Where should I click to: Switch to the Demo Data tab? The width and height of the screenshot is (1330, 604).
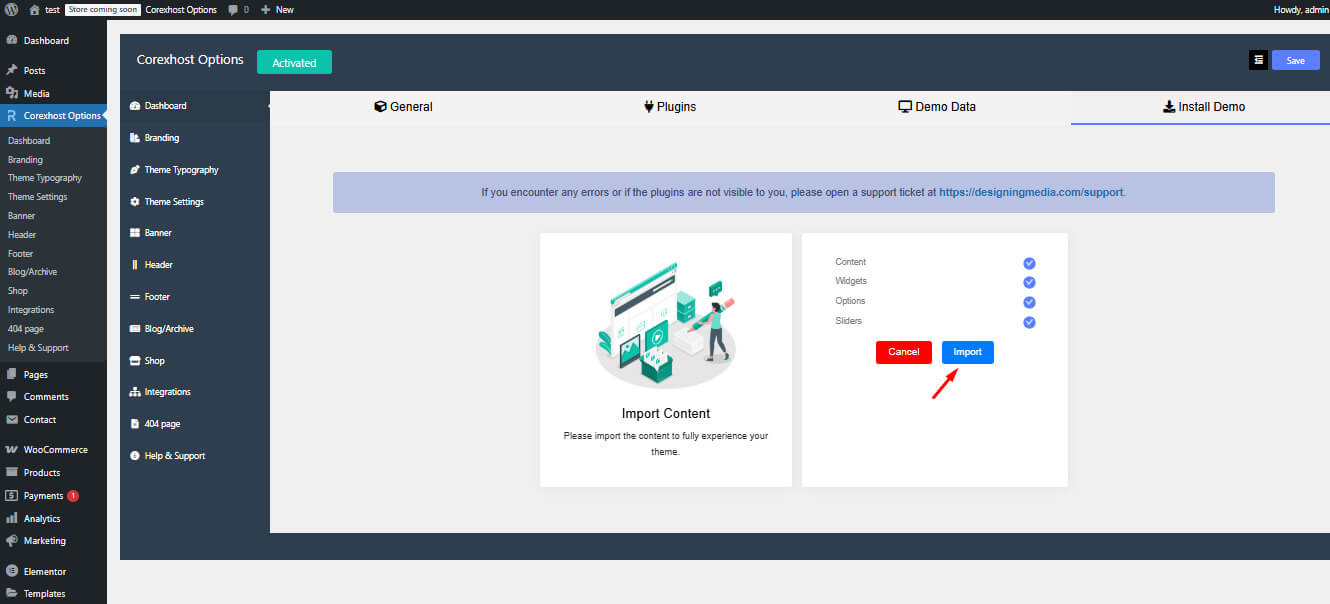pyautogui.click(x=937, y=106)
